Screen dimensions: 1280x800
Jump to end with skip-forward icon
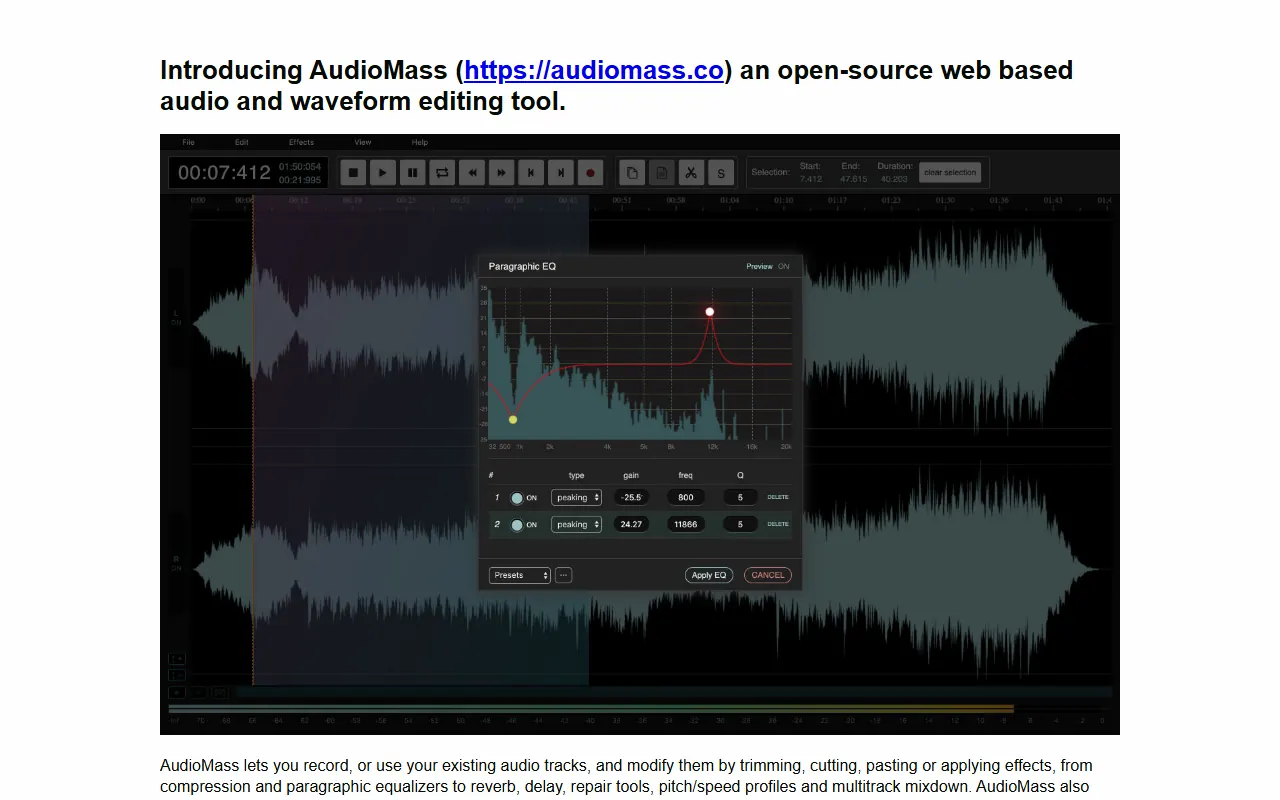(561, 173)
